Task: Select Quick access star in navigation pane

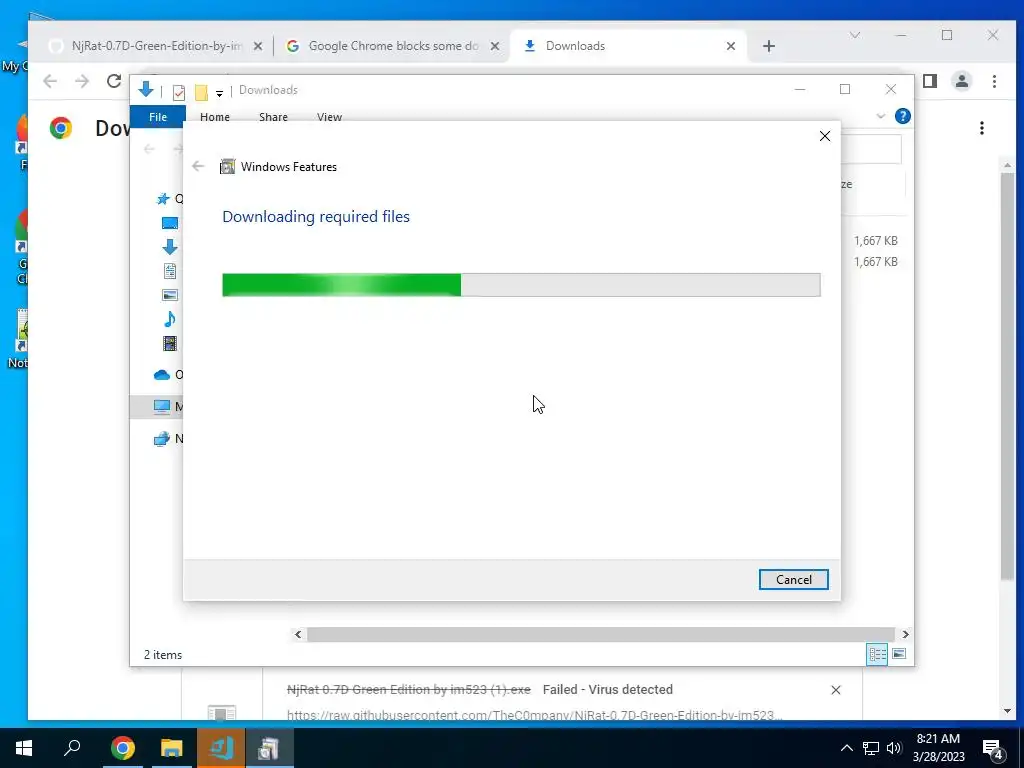Action: click(x=163, y=199)
